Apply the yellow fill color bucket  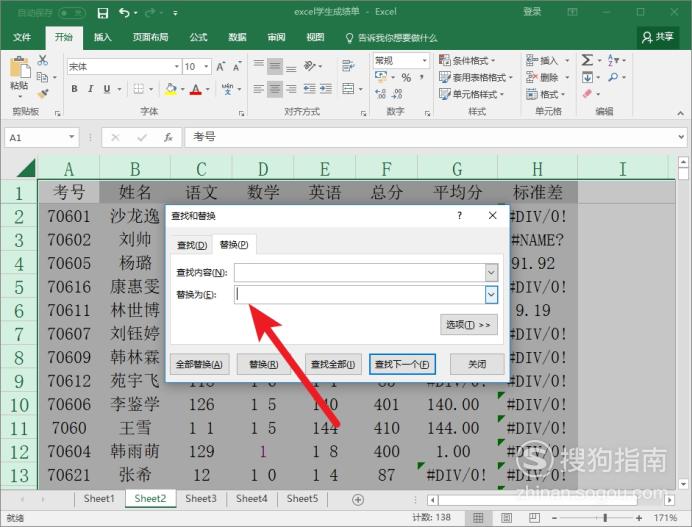pyautogui.click(x=170, y=89)
